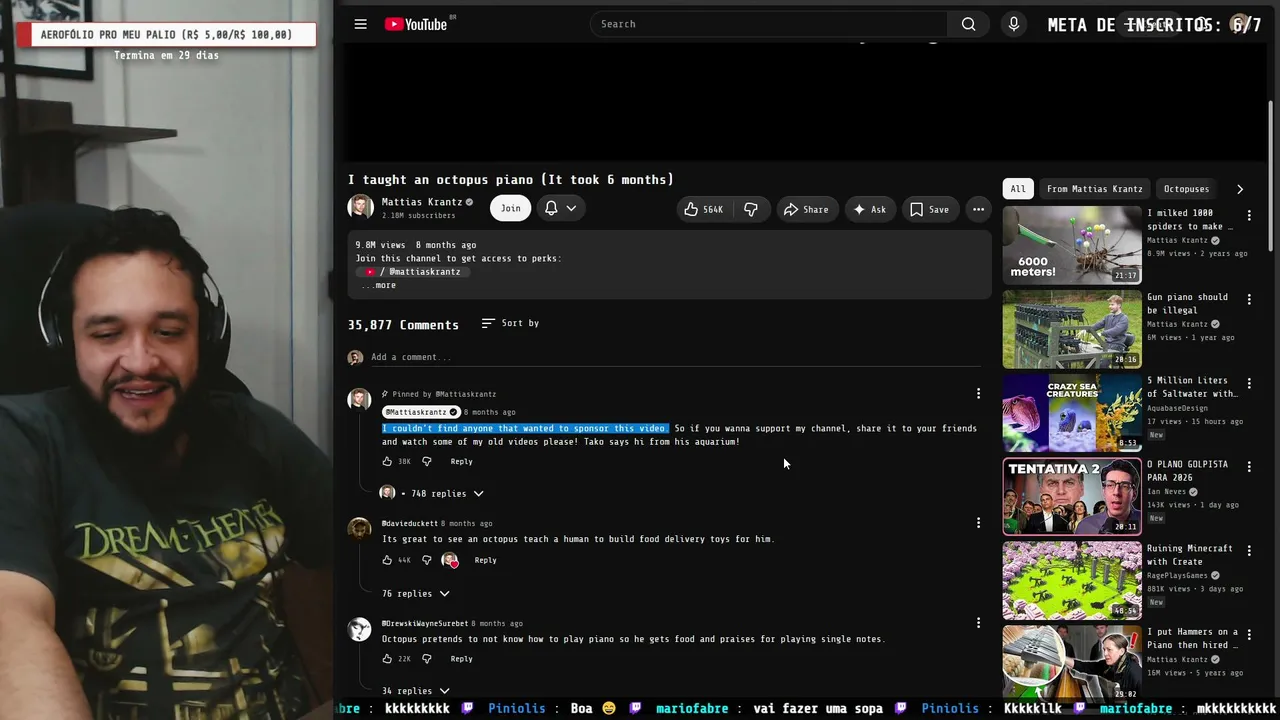Open Sort by comments dropdown

[510, 323]
